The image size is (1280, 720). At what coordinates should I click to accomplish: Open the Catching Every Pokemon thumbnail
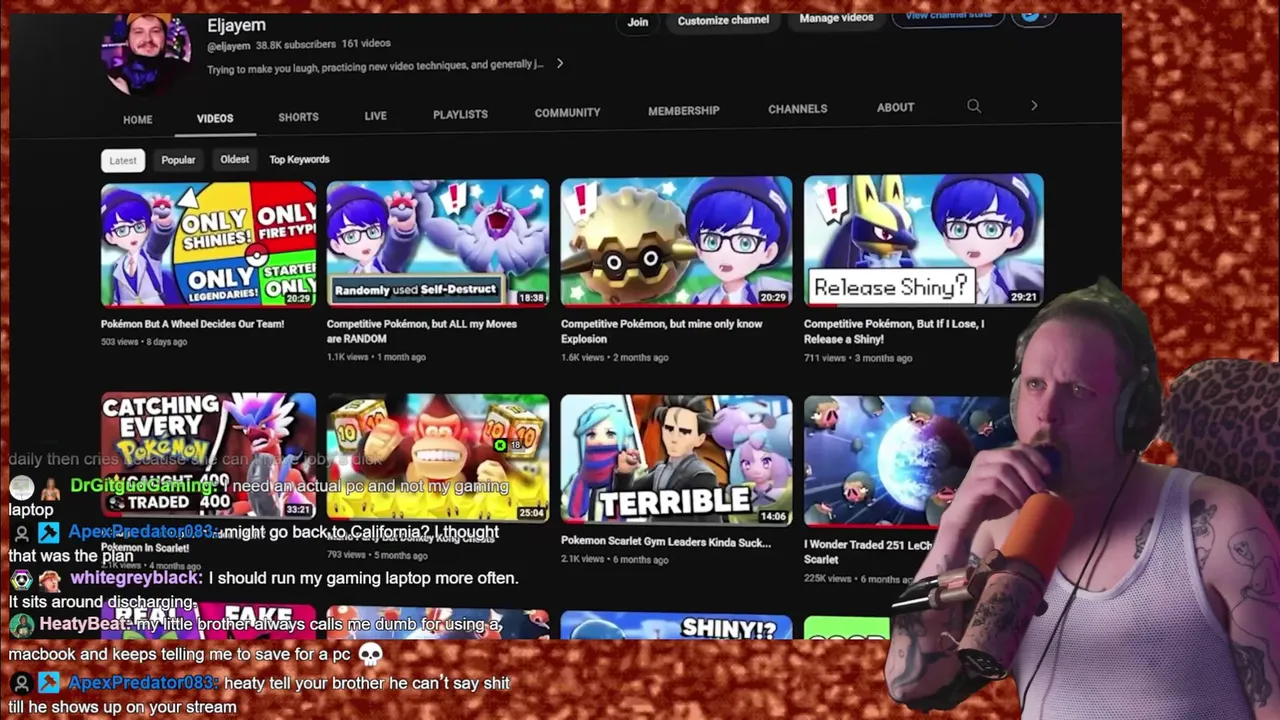pos(208,456)
